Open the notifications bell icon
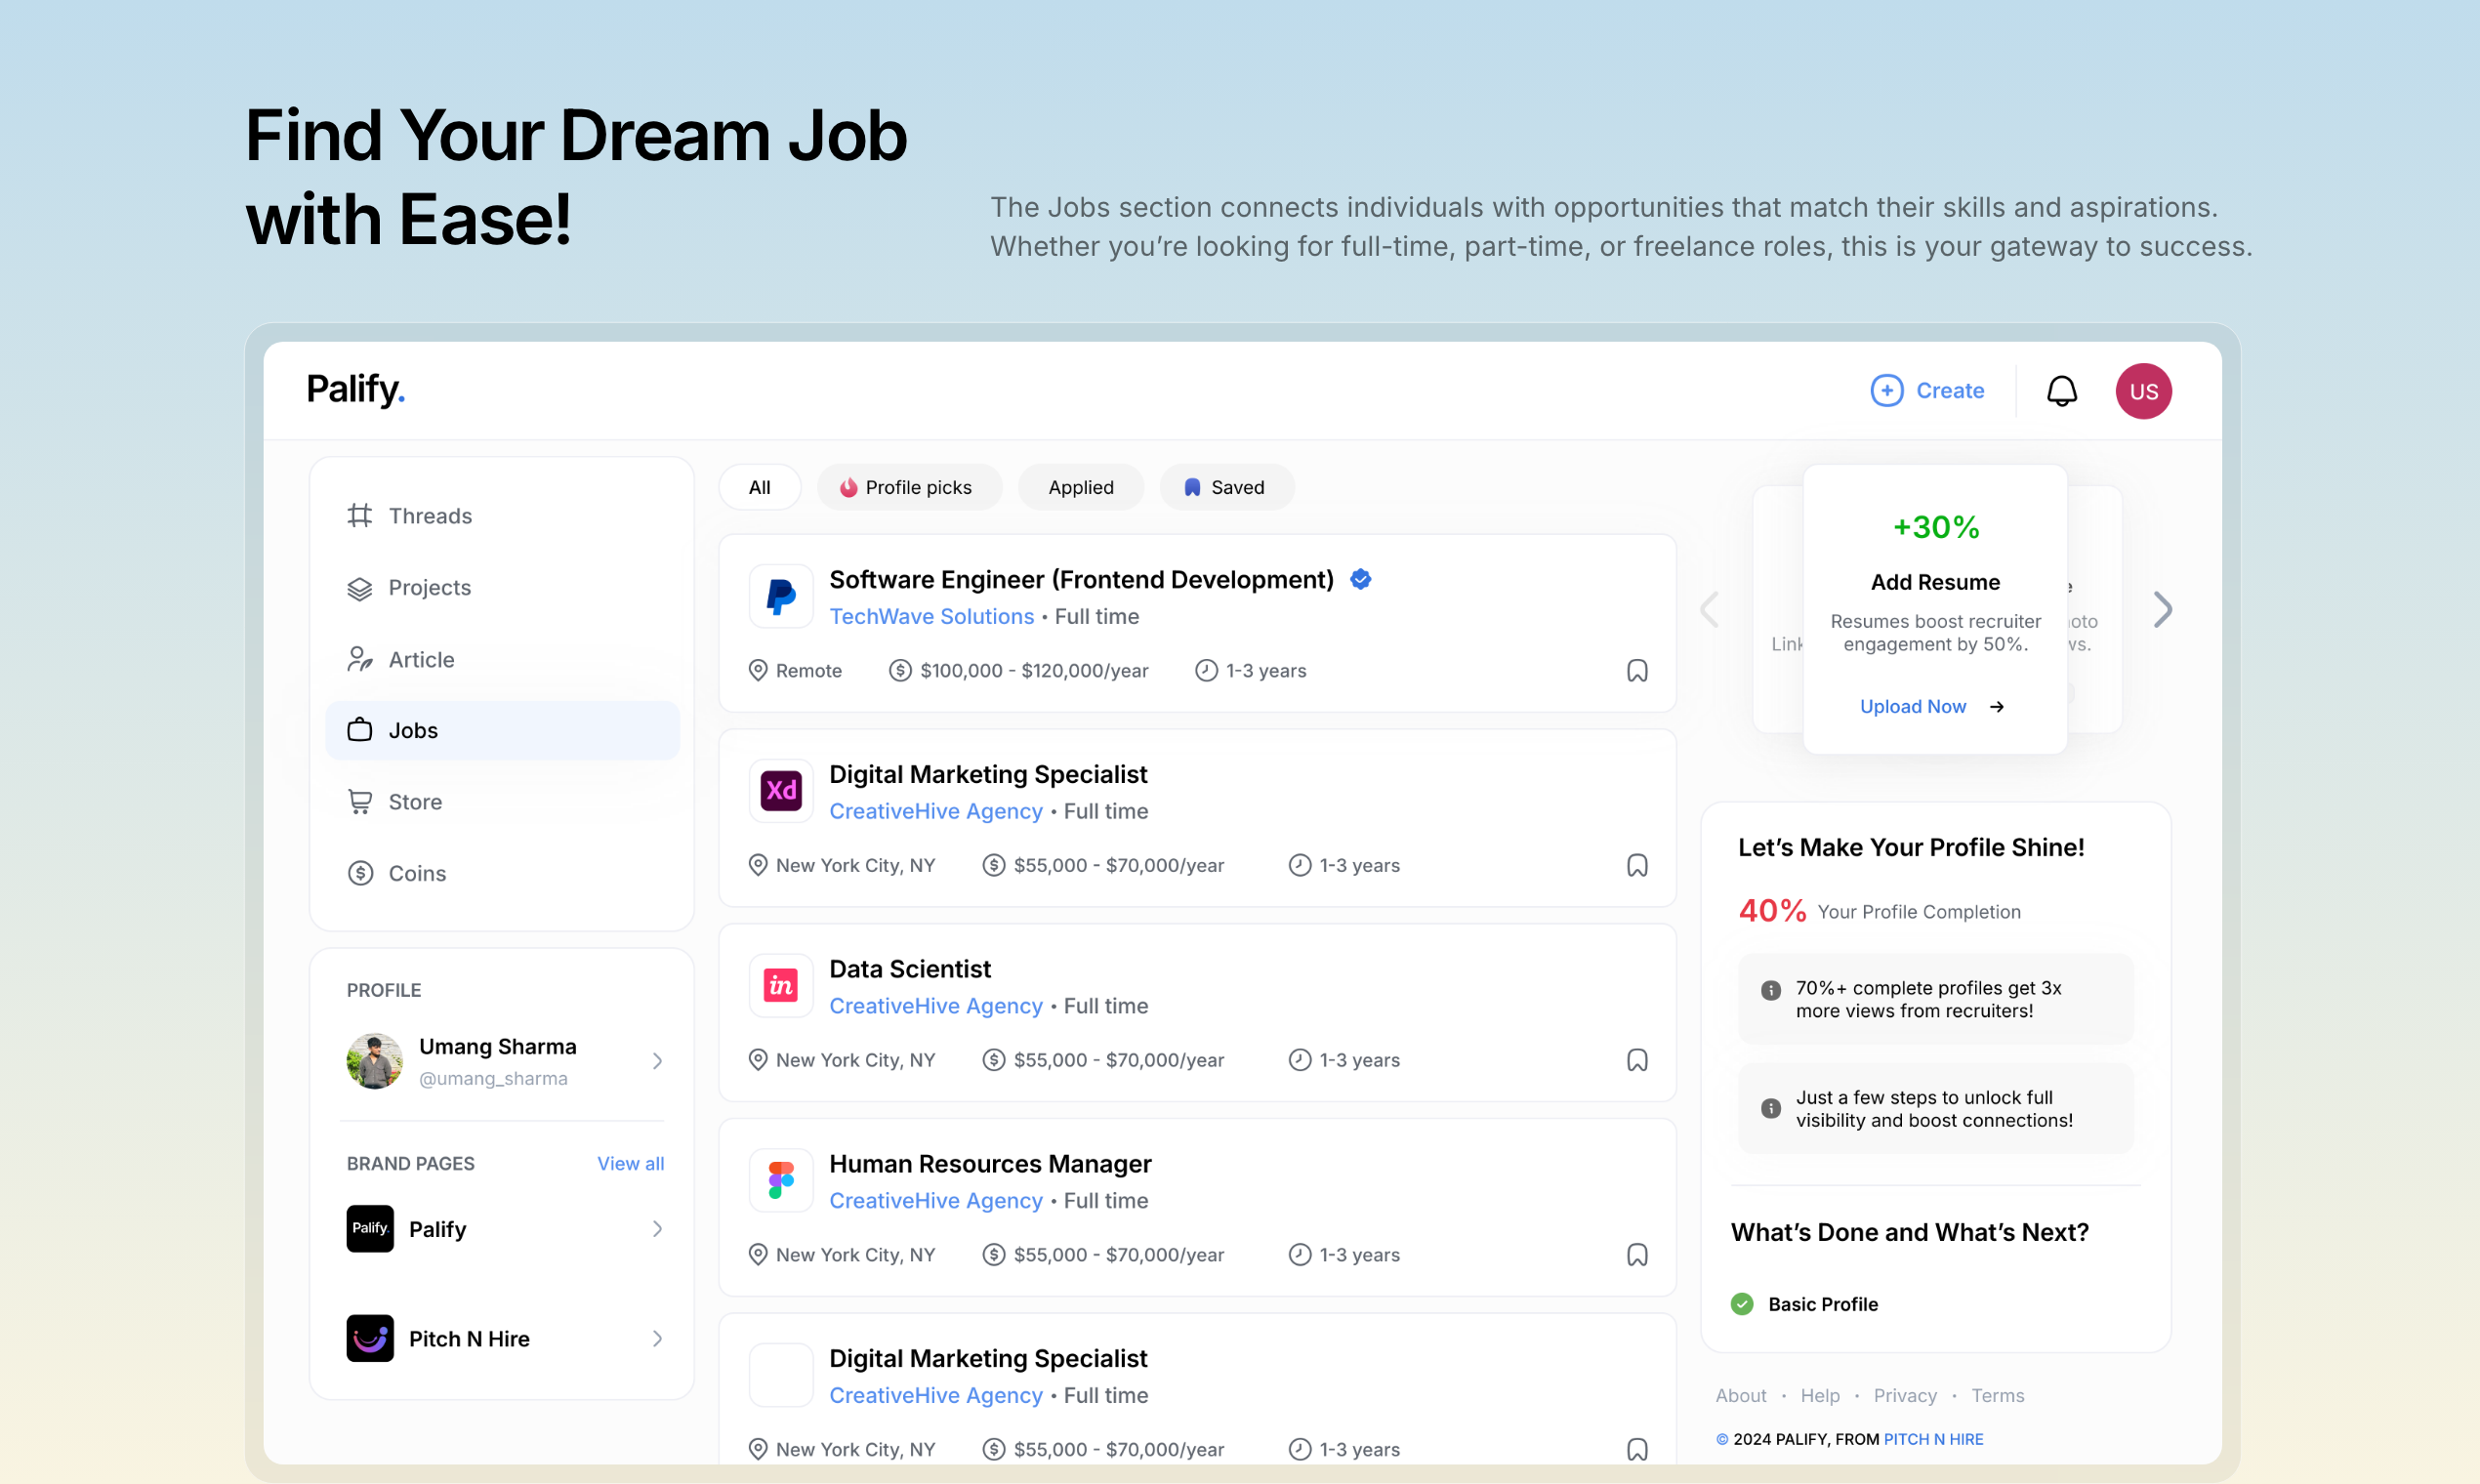This screenshot has height=1484, width=2480. click(2061, 391)
